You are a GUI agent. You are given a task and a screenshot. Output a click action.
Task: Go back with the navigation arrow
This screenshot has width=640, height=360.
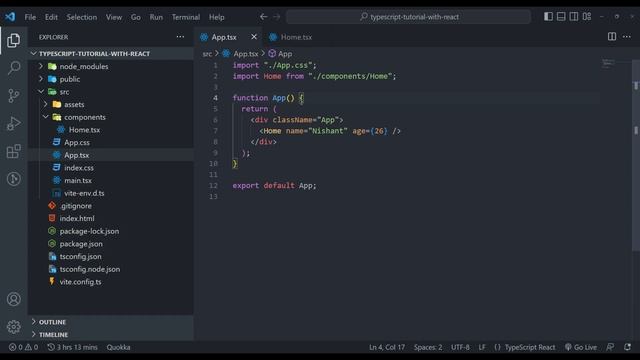tap(264, 17)
